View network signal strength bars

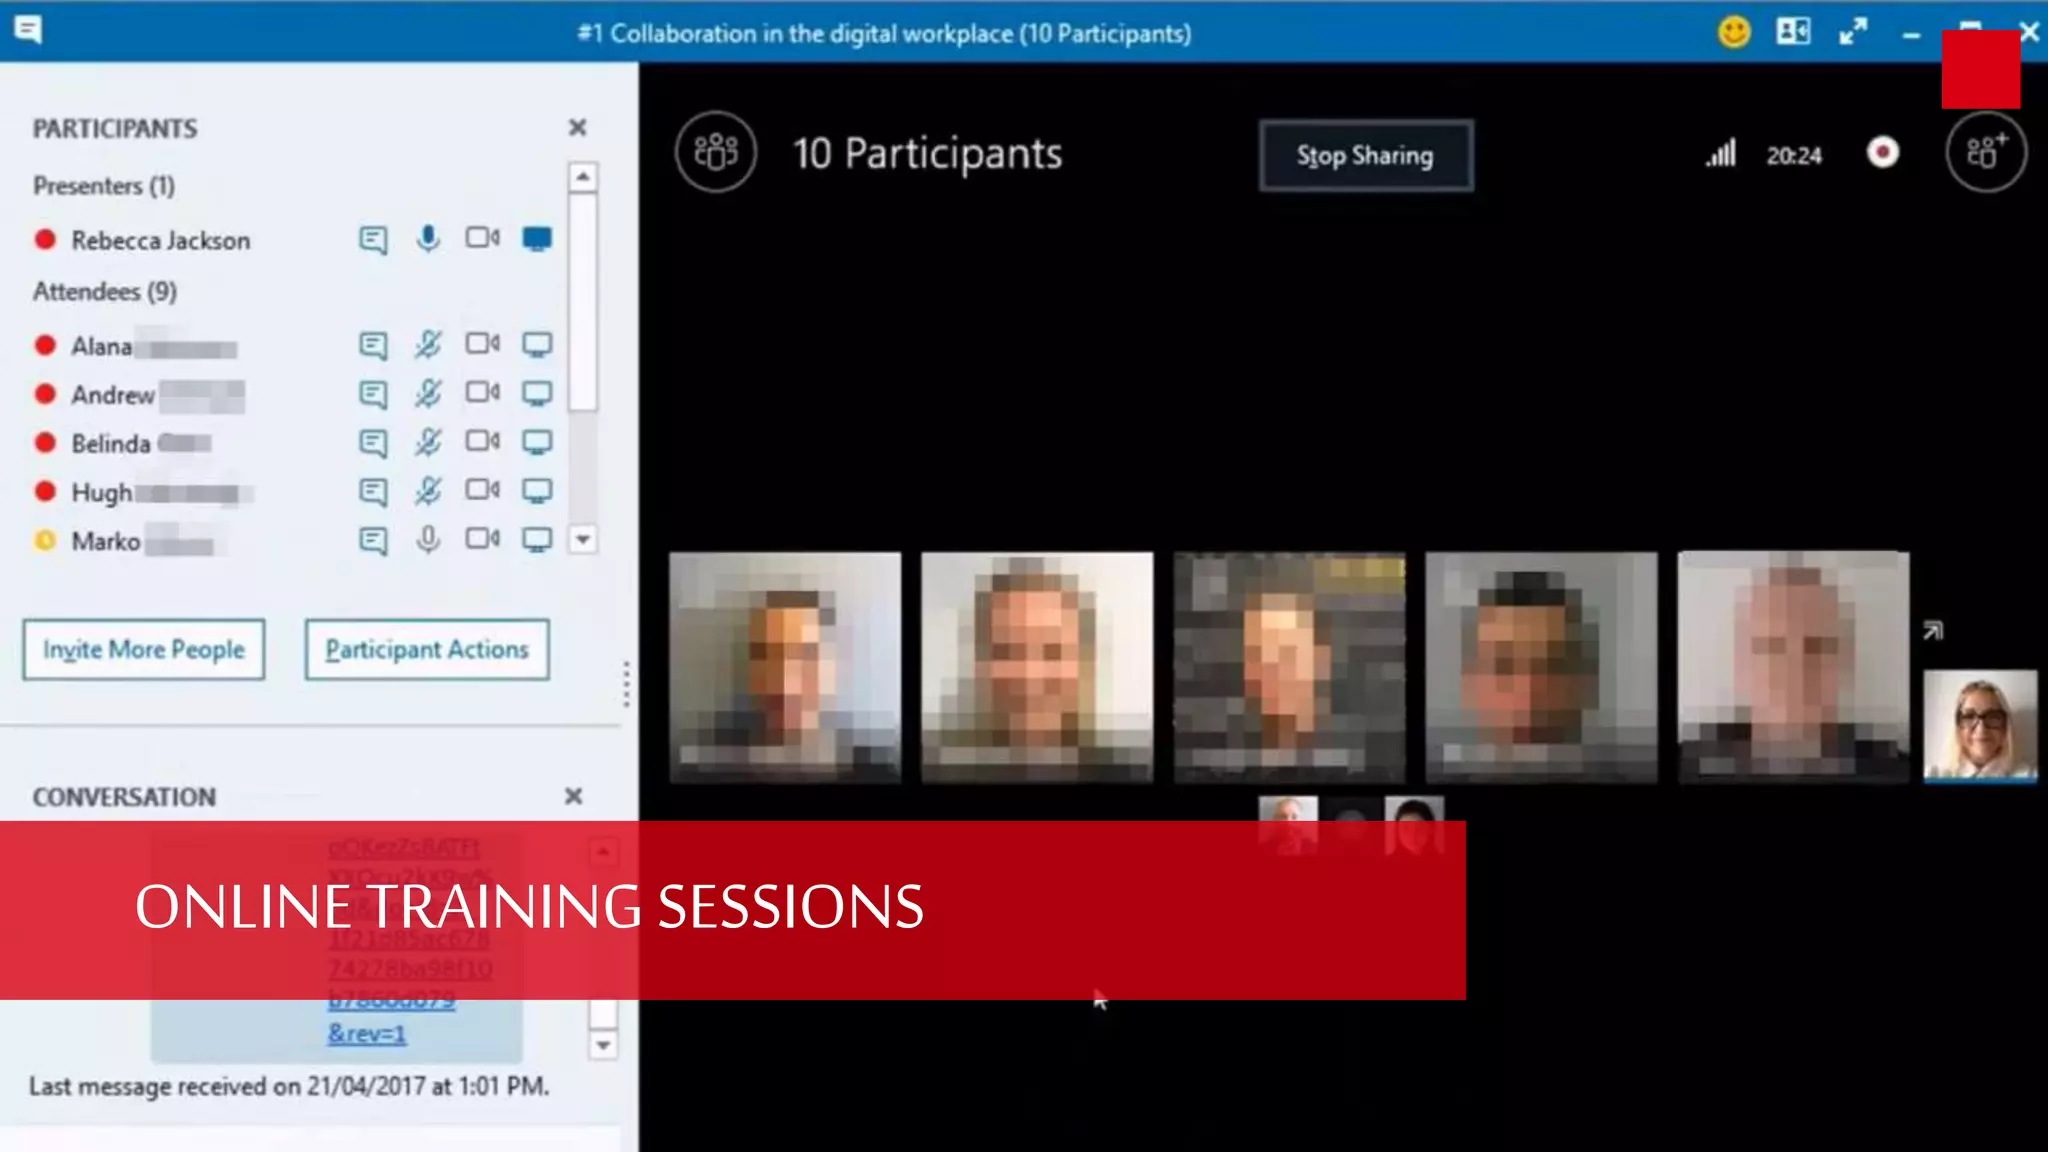(1721, 153)
